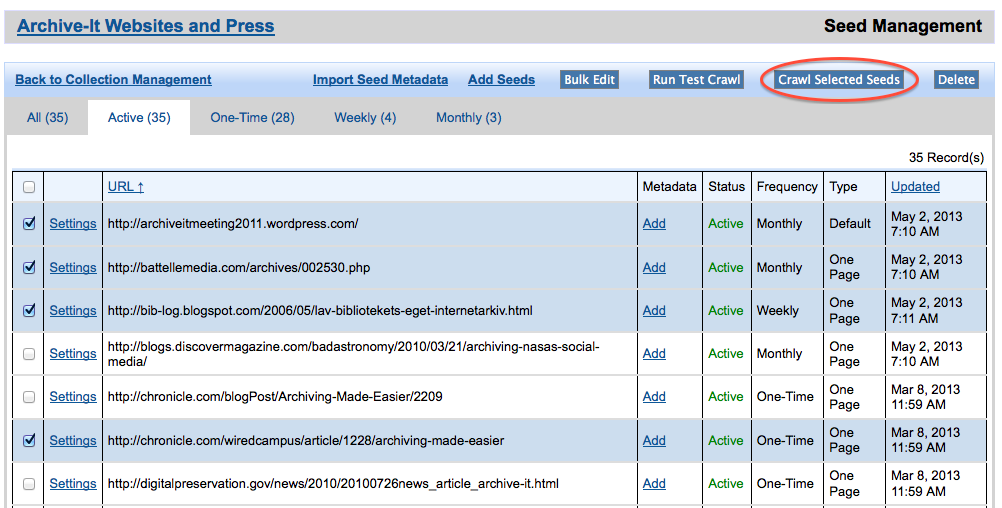Uncheck the archiveitmeeting2011.wordpress.com seed checkbox
1002x508 pixels.
point(29,224)
